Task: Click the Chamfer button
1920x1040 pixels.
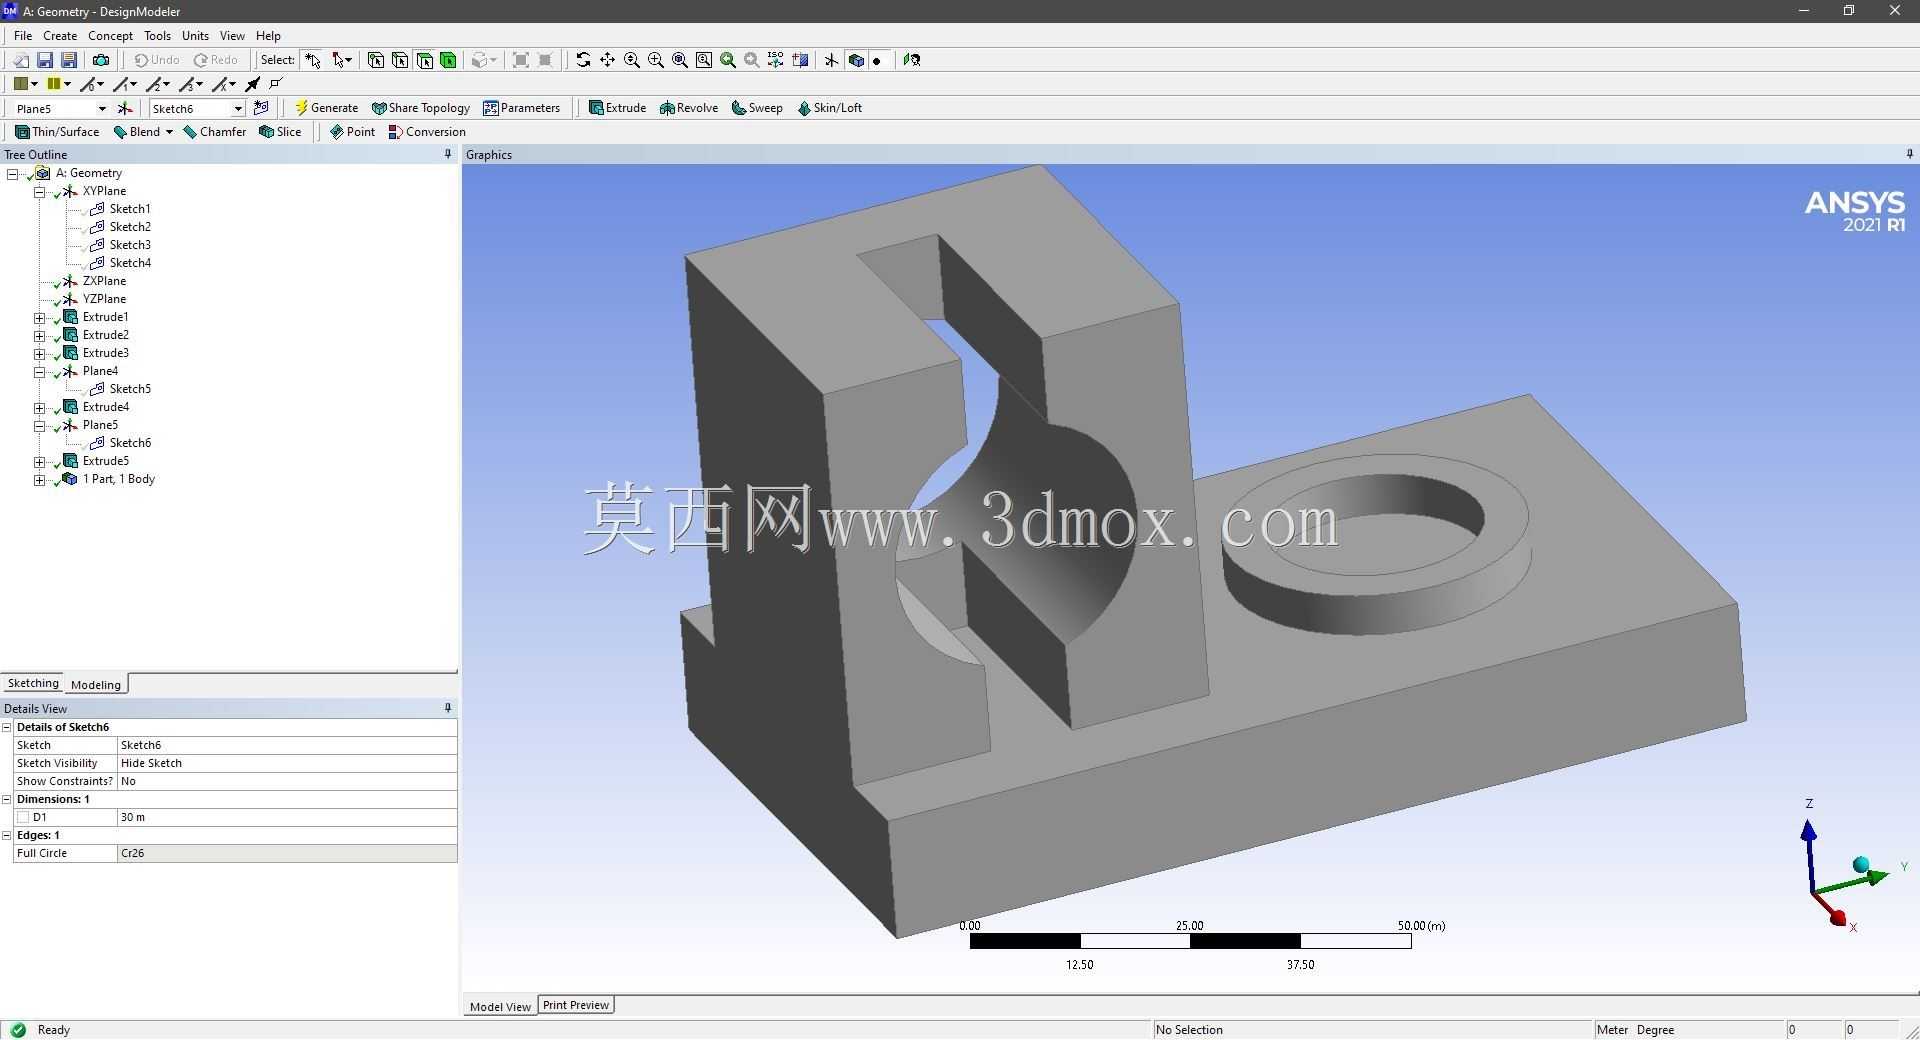Action: click(214, 132)
